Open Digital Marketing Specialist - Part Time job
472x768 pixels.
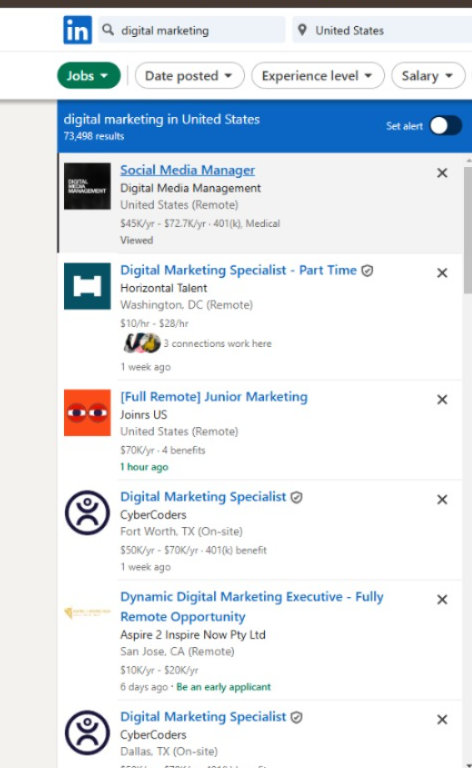point(238,270)
